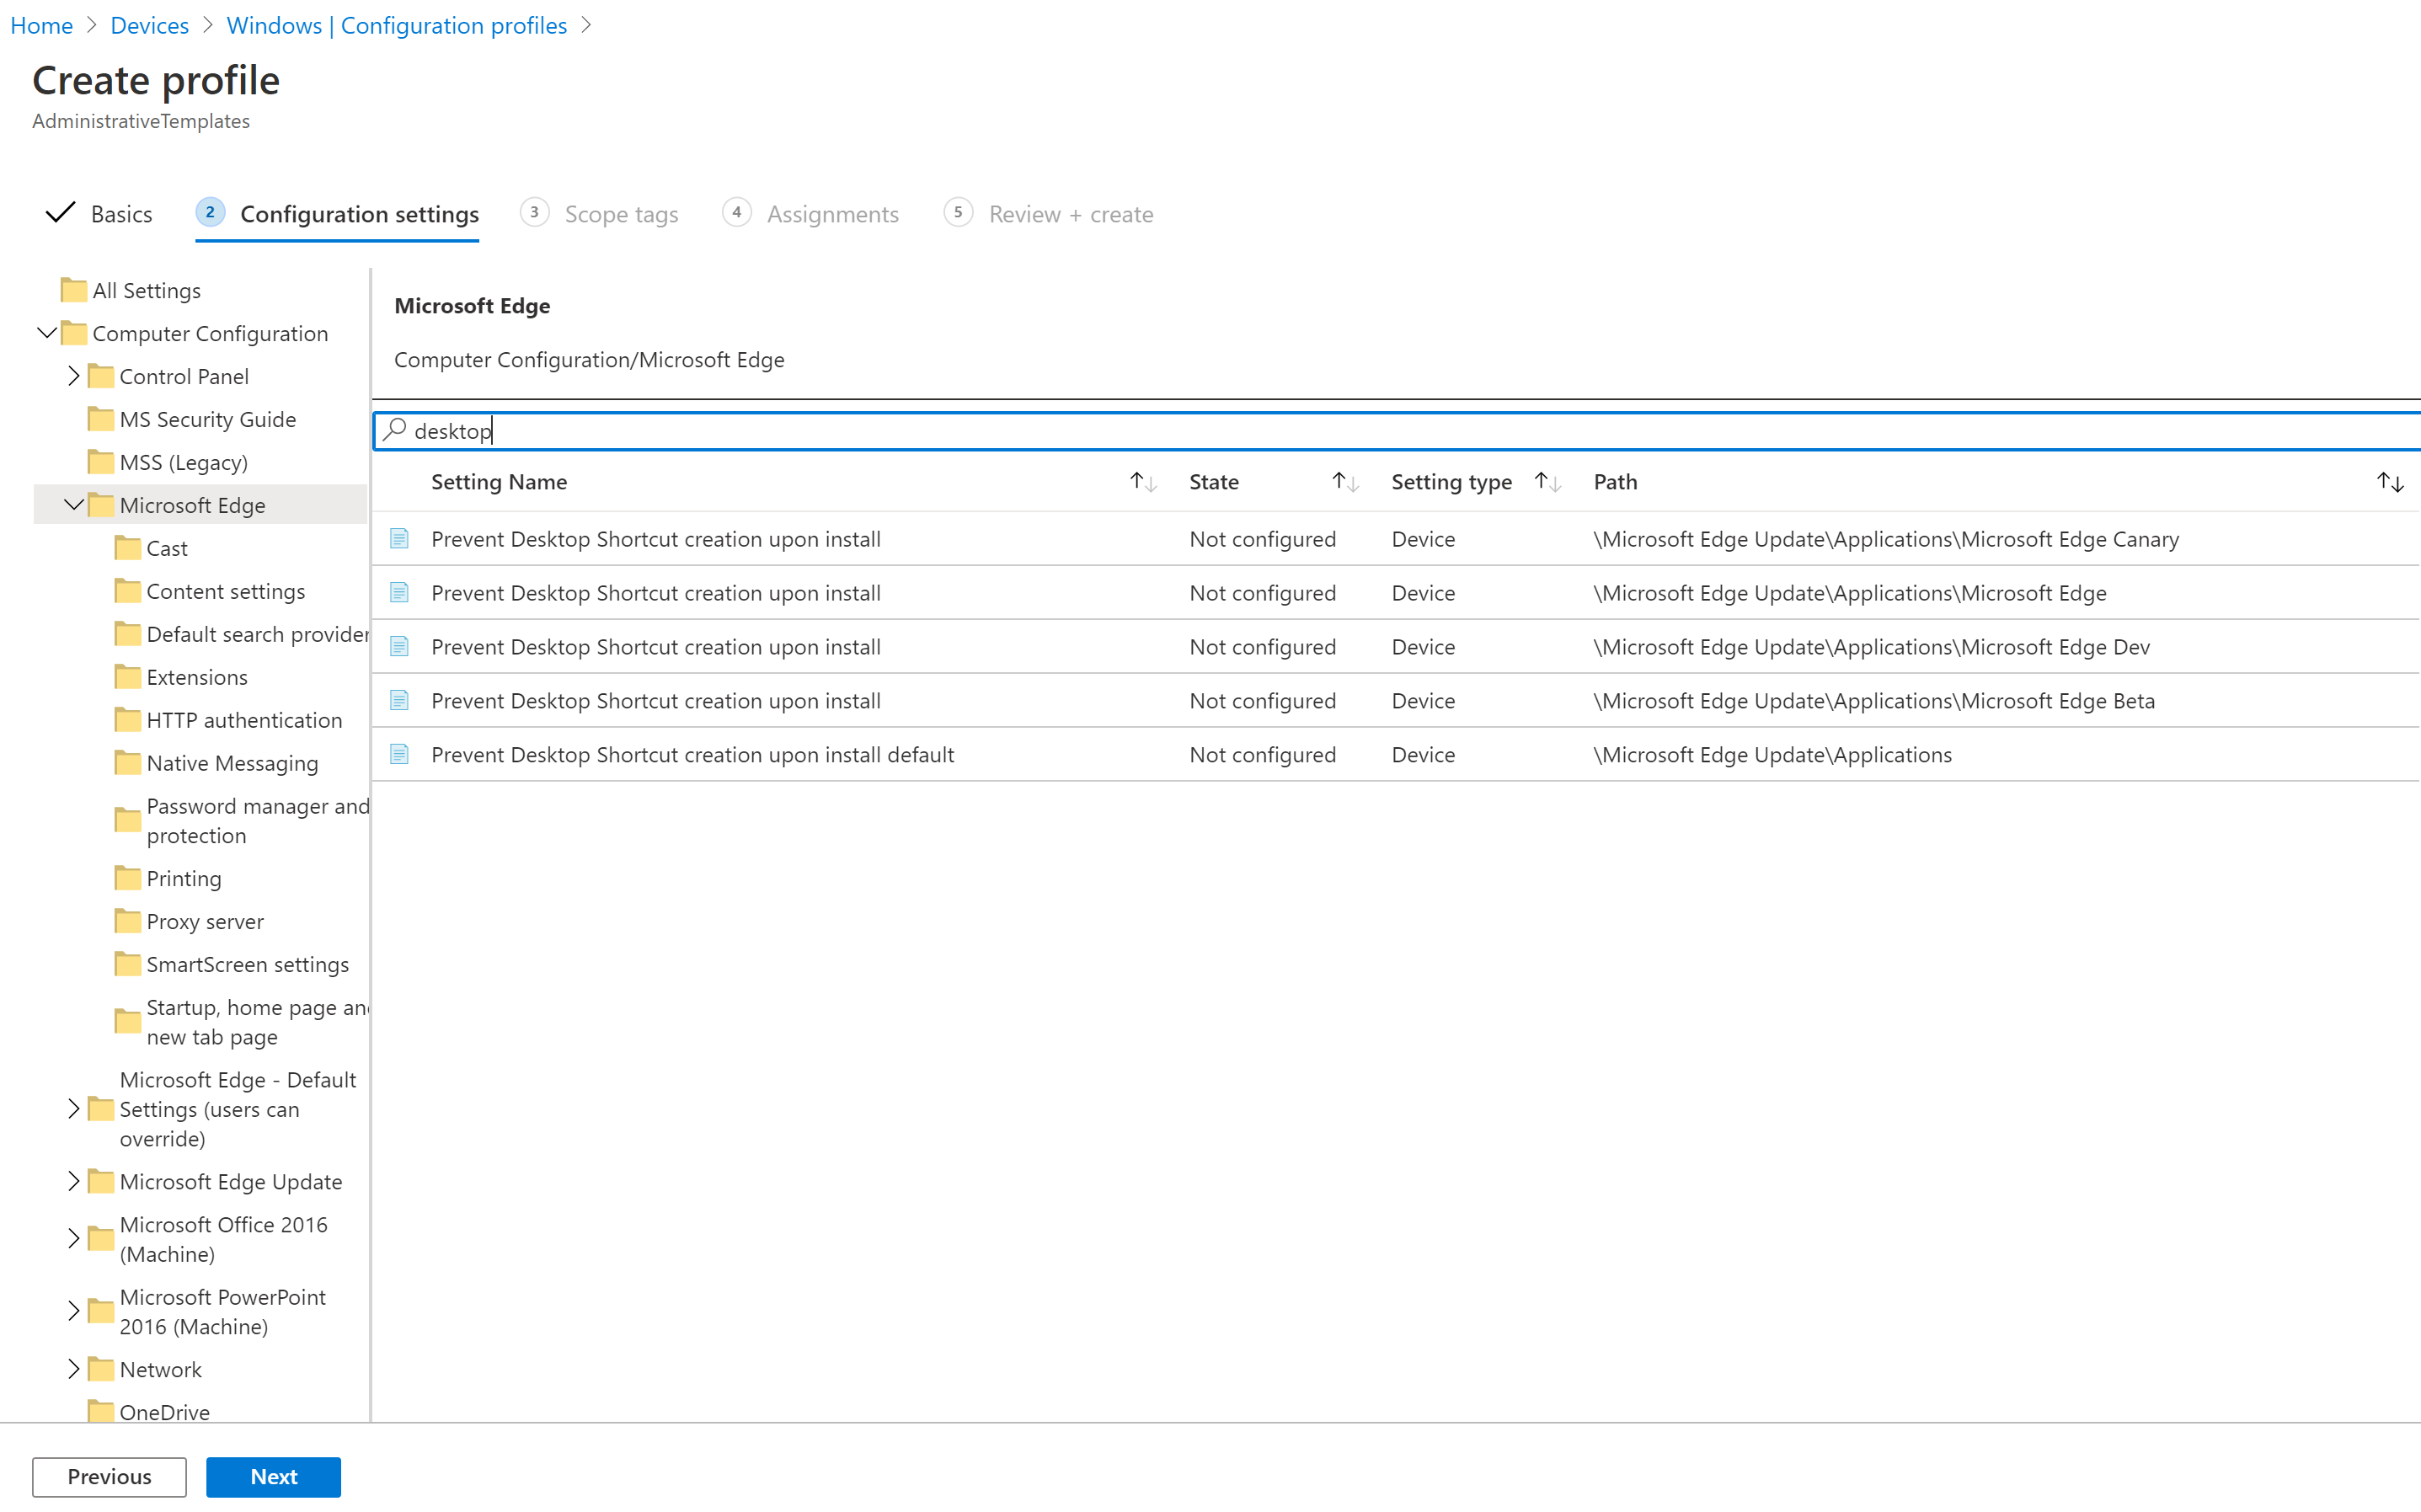
Task: Click the Content settings folder icon
Action: 128,591
